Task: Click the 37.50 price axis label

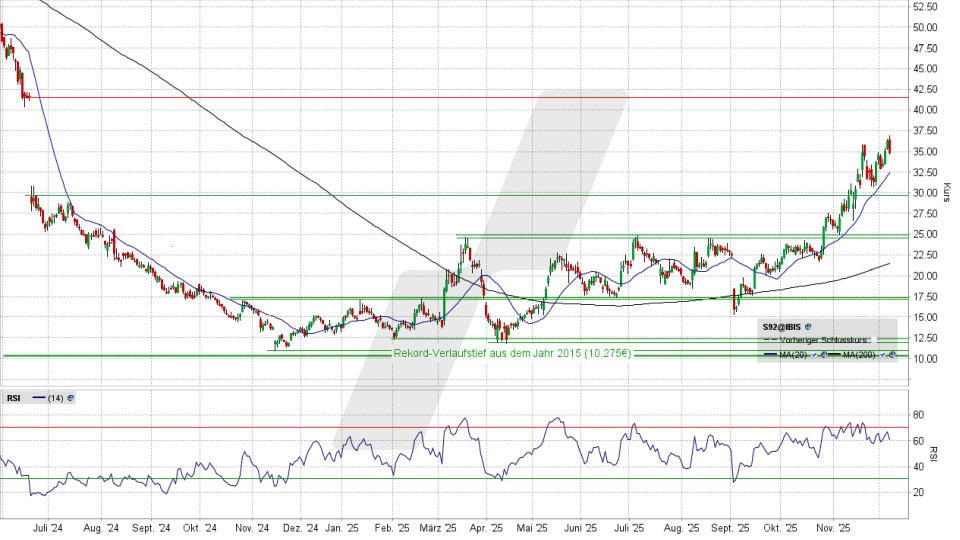Action: coord(925,131)
